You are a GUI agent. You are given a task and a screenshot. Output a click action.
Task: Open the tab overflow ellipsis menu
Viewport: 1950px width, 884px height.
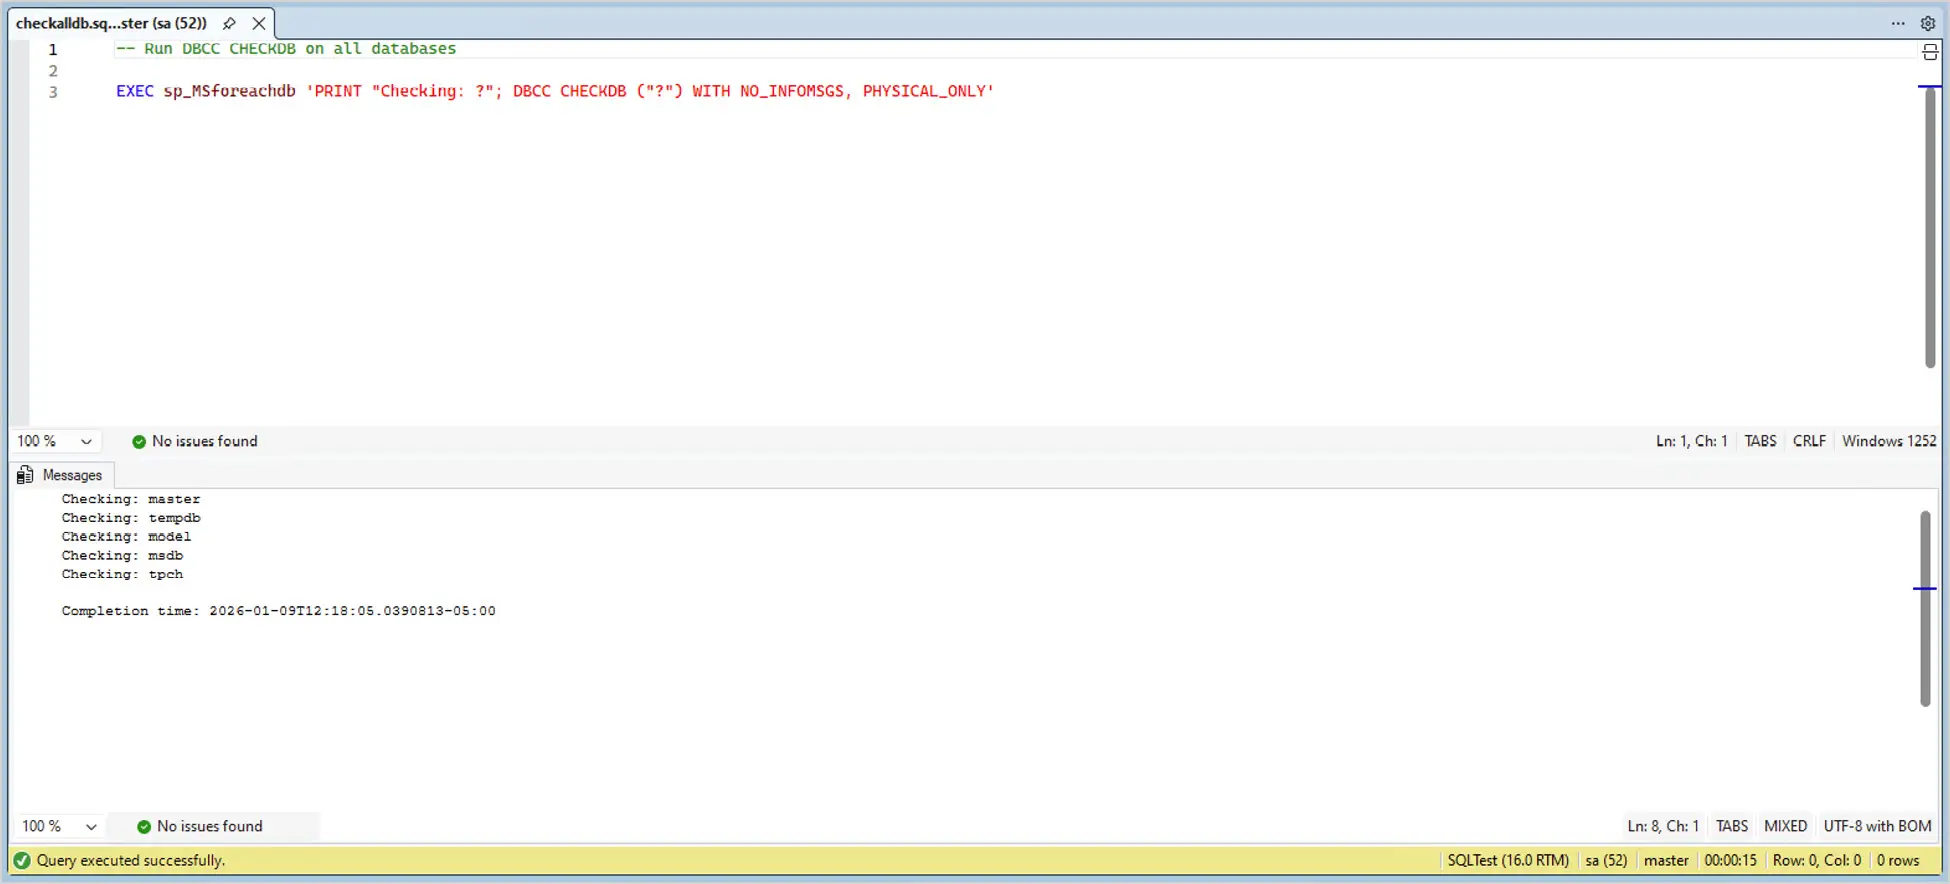[1898, 23]
